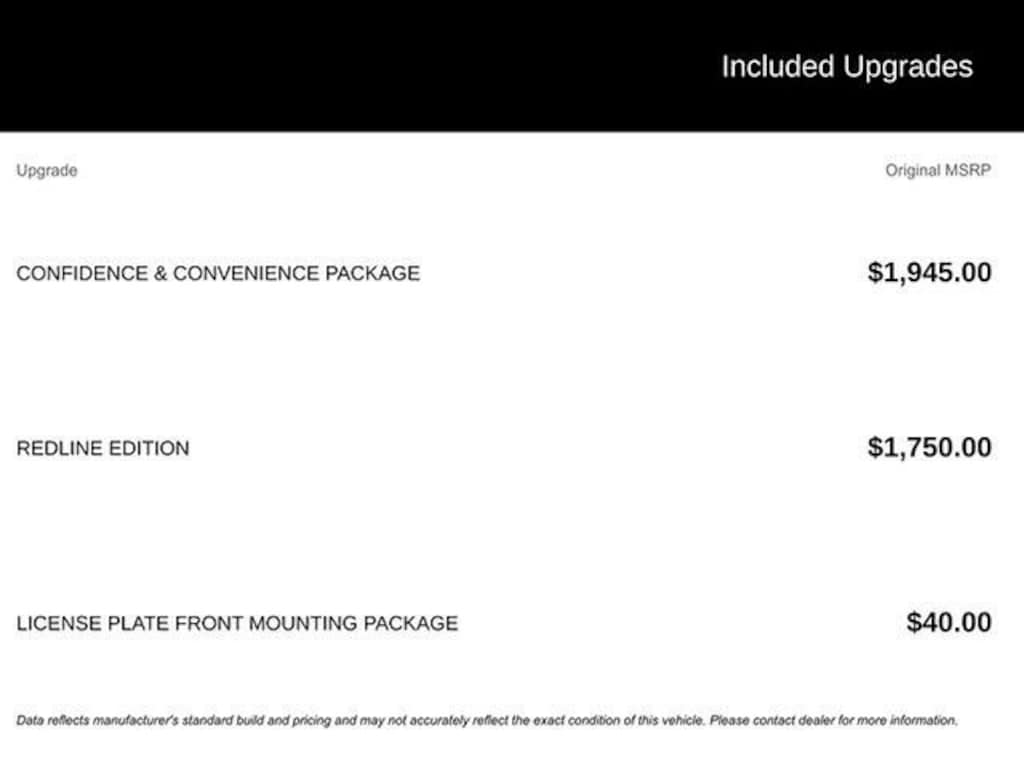Click the word "MOUNTING" in the third upgrade
Viewport: 1024px width, 768px height.
(x=302, y=623)
